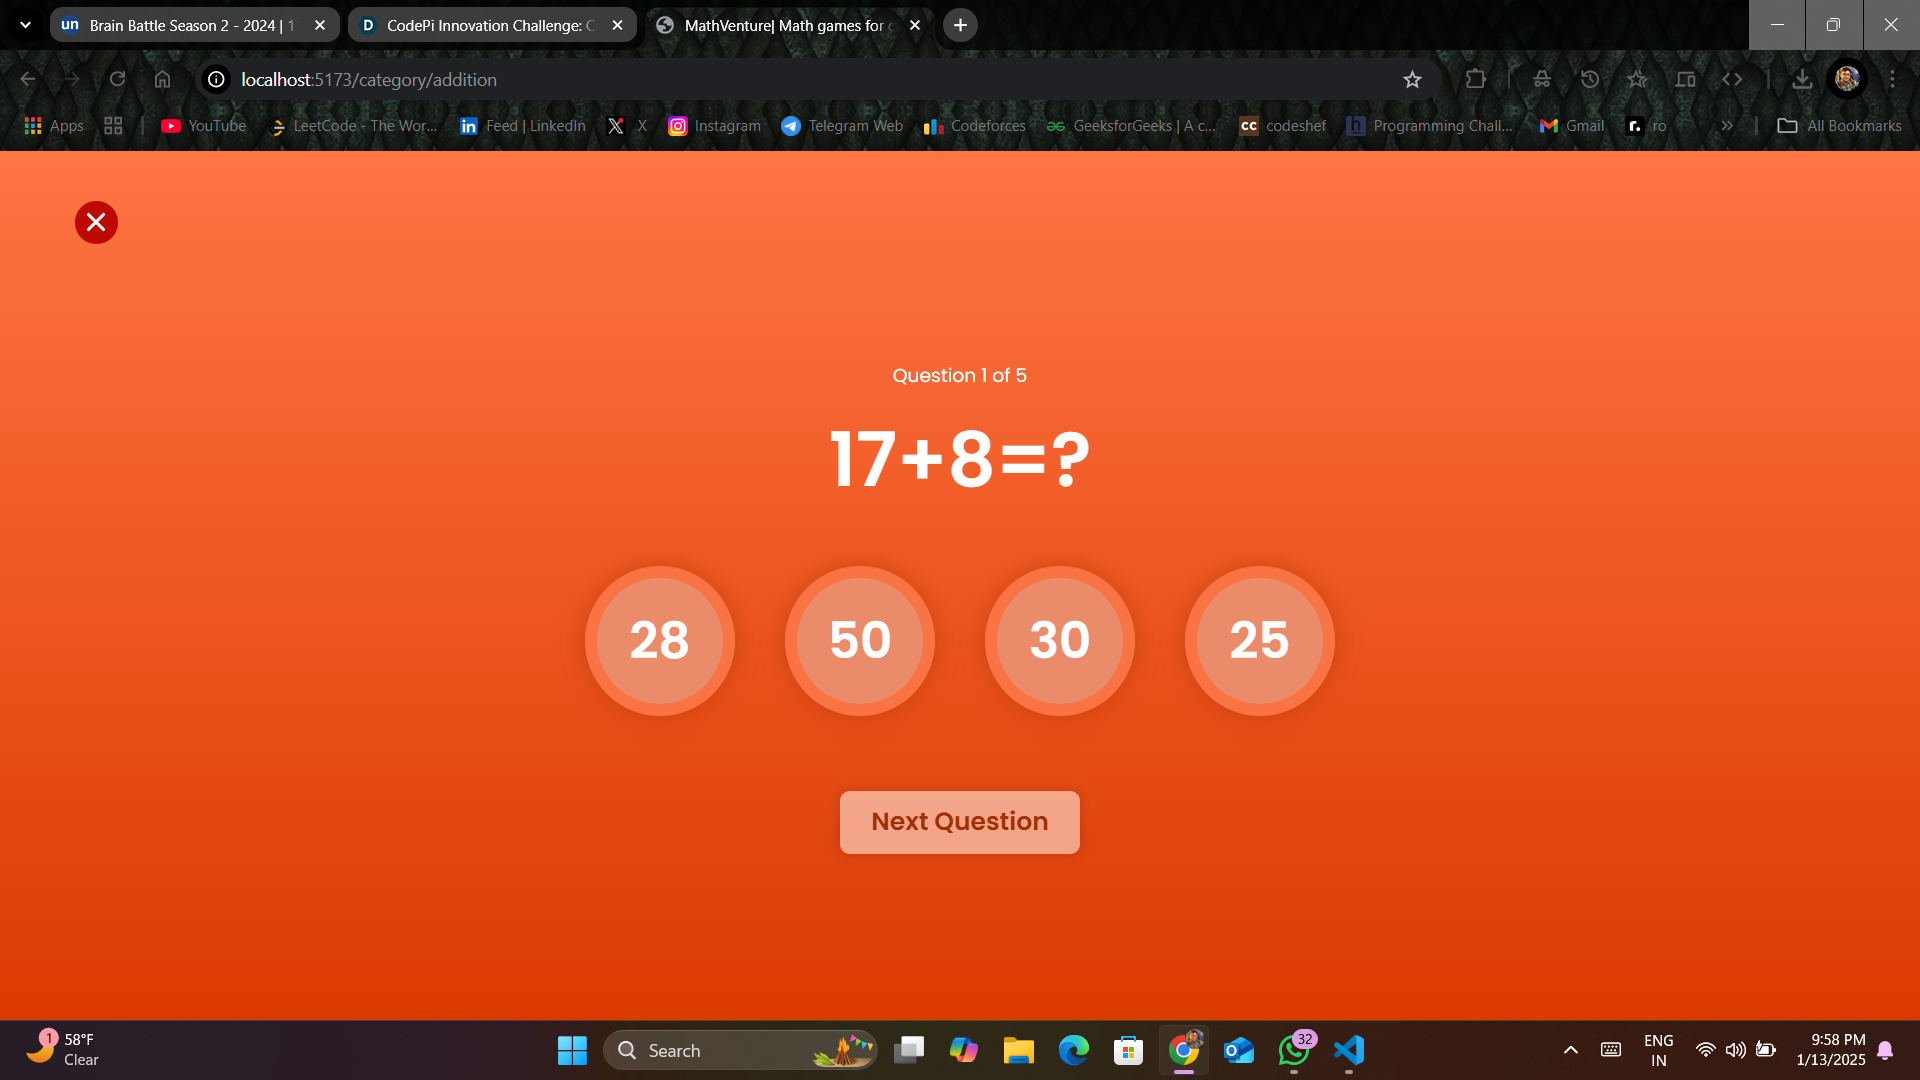This screenshot has height=1080, width=1920.
Task: Open the Extensions puzzle icon
Action: coord(1475,80)
